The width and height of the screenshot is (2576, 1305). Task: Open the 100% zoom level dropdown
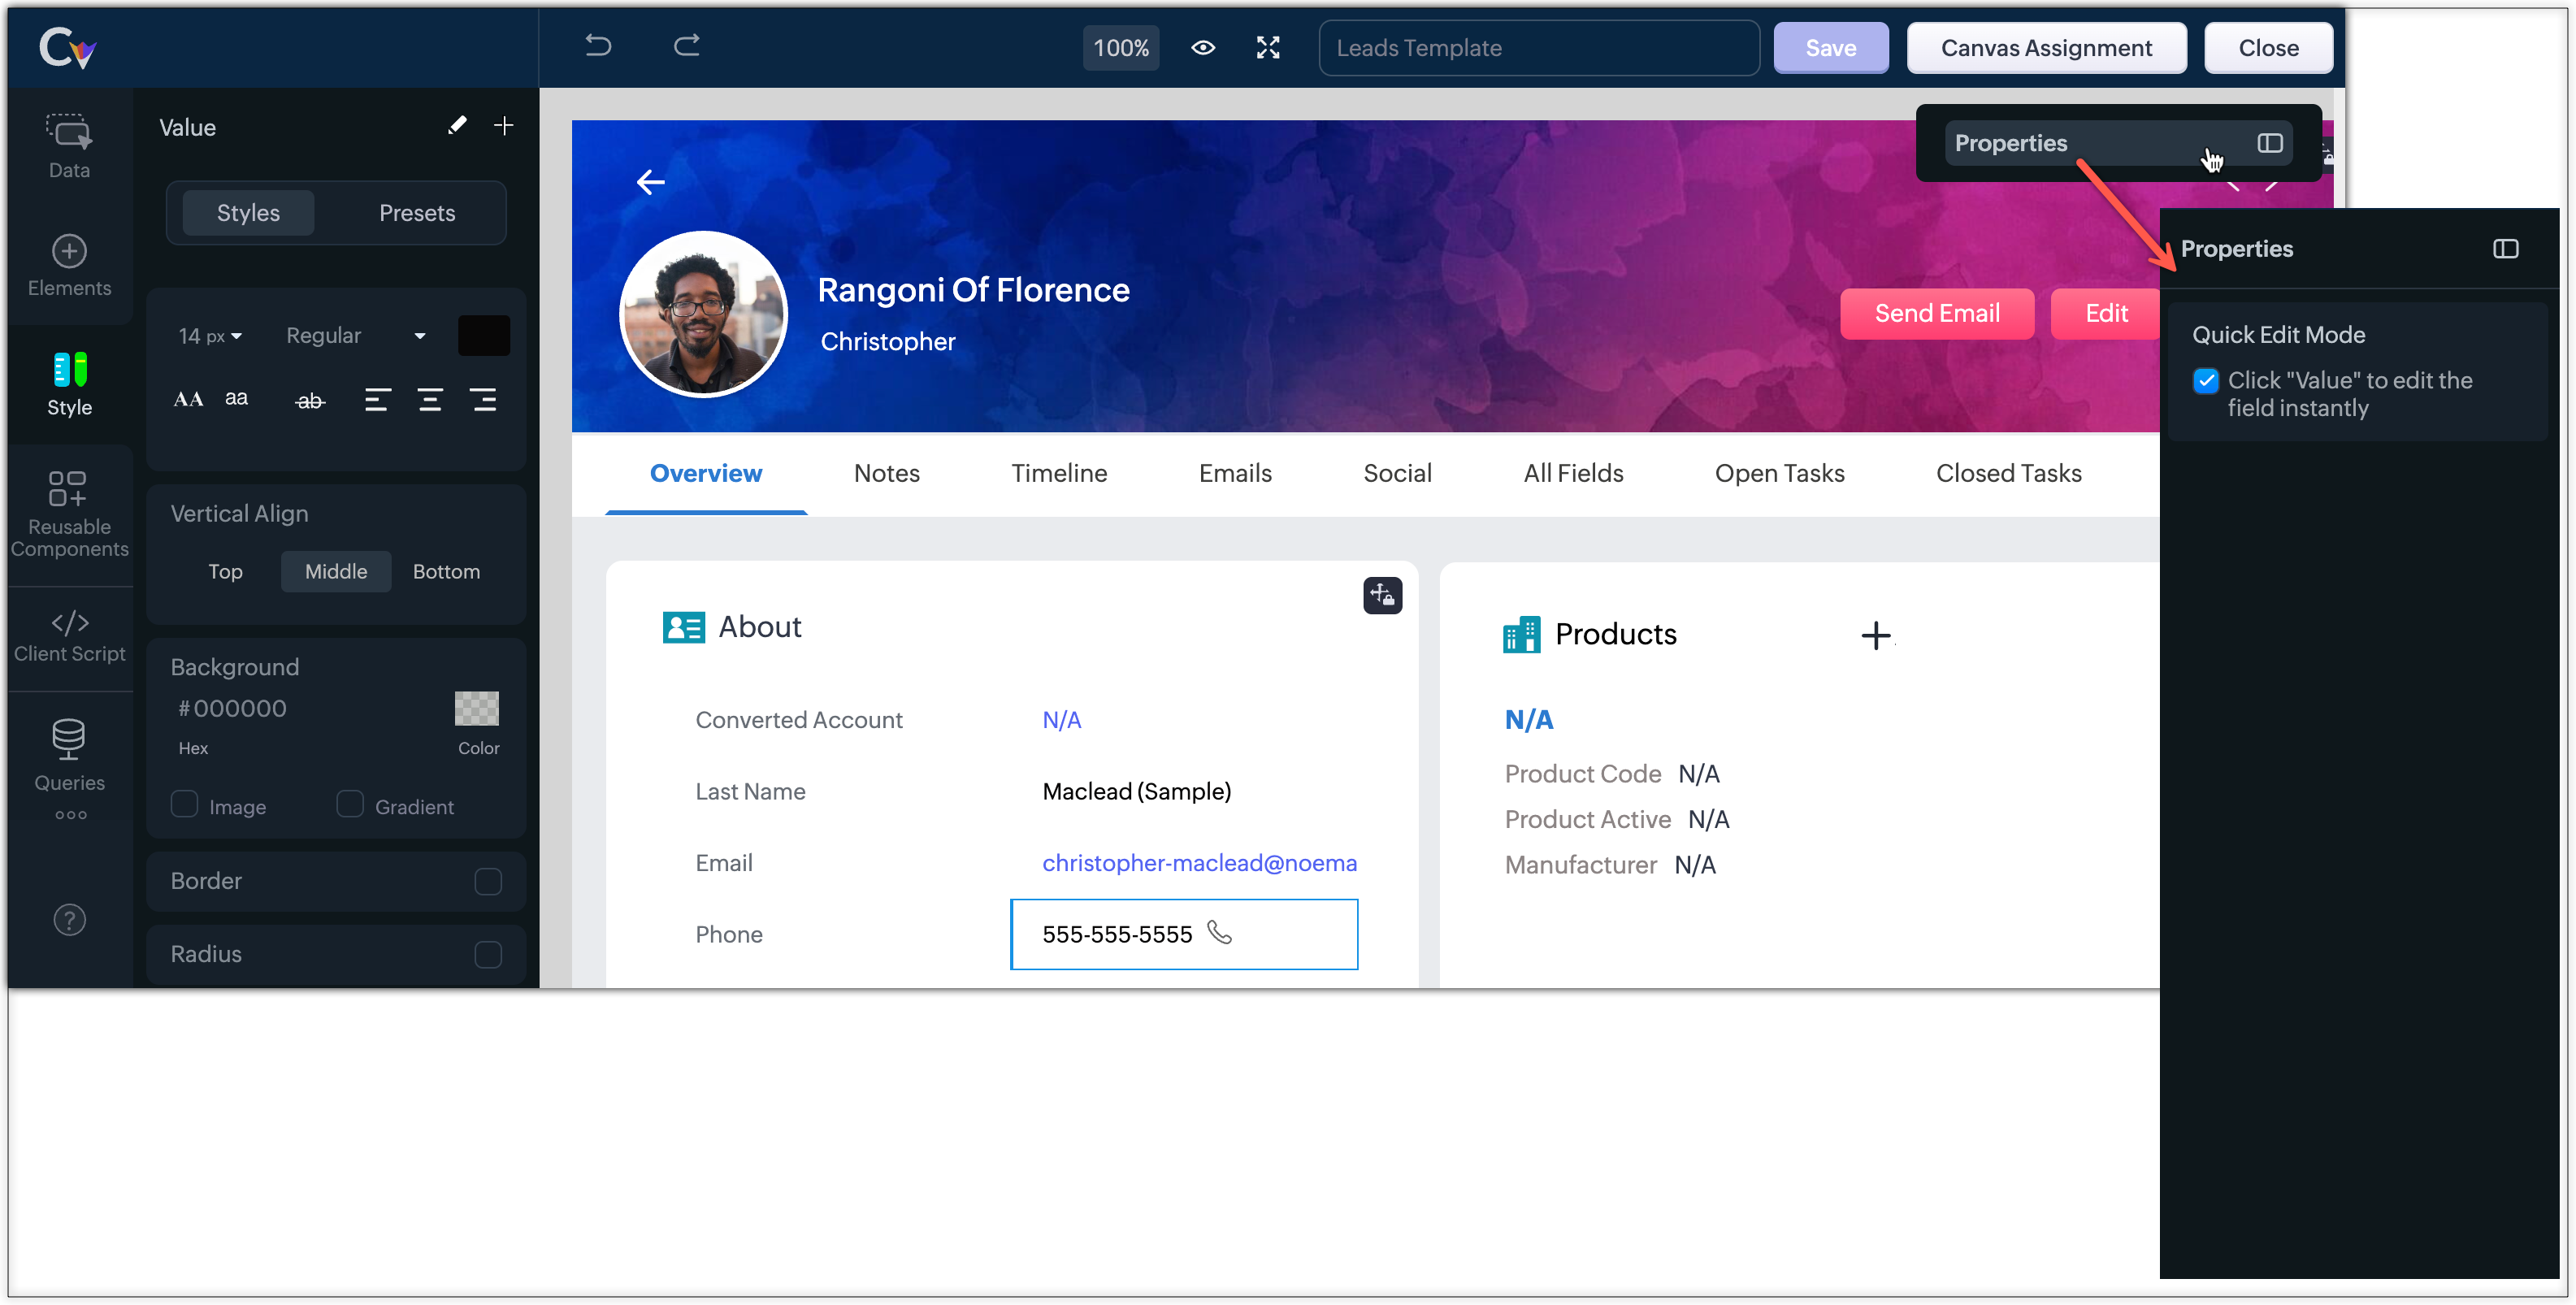pyautogui.click(x=1120, y=48)
